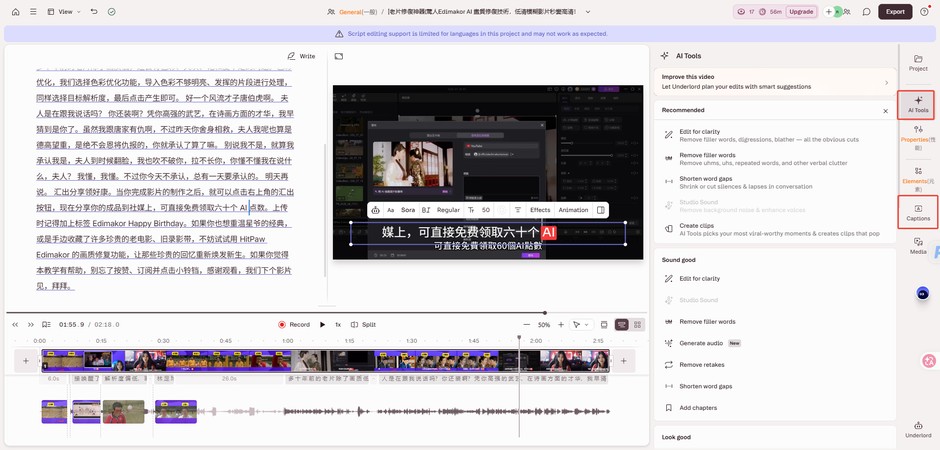Open text alignment options icon

[518, 210]
